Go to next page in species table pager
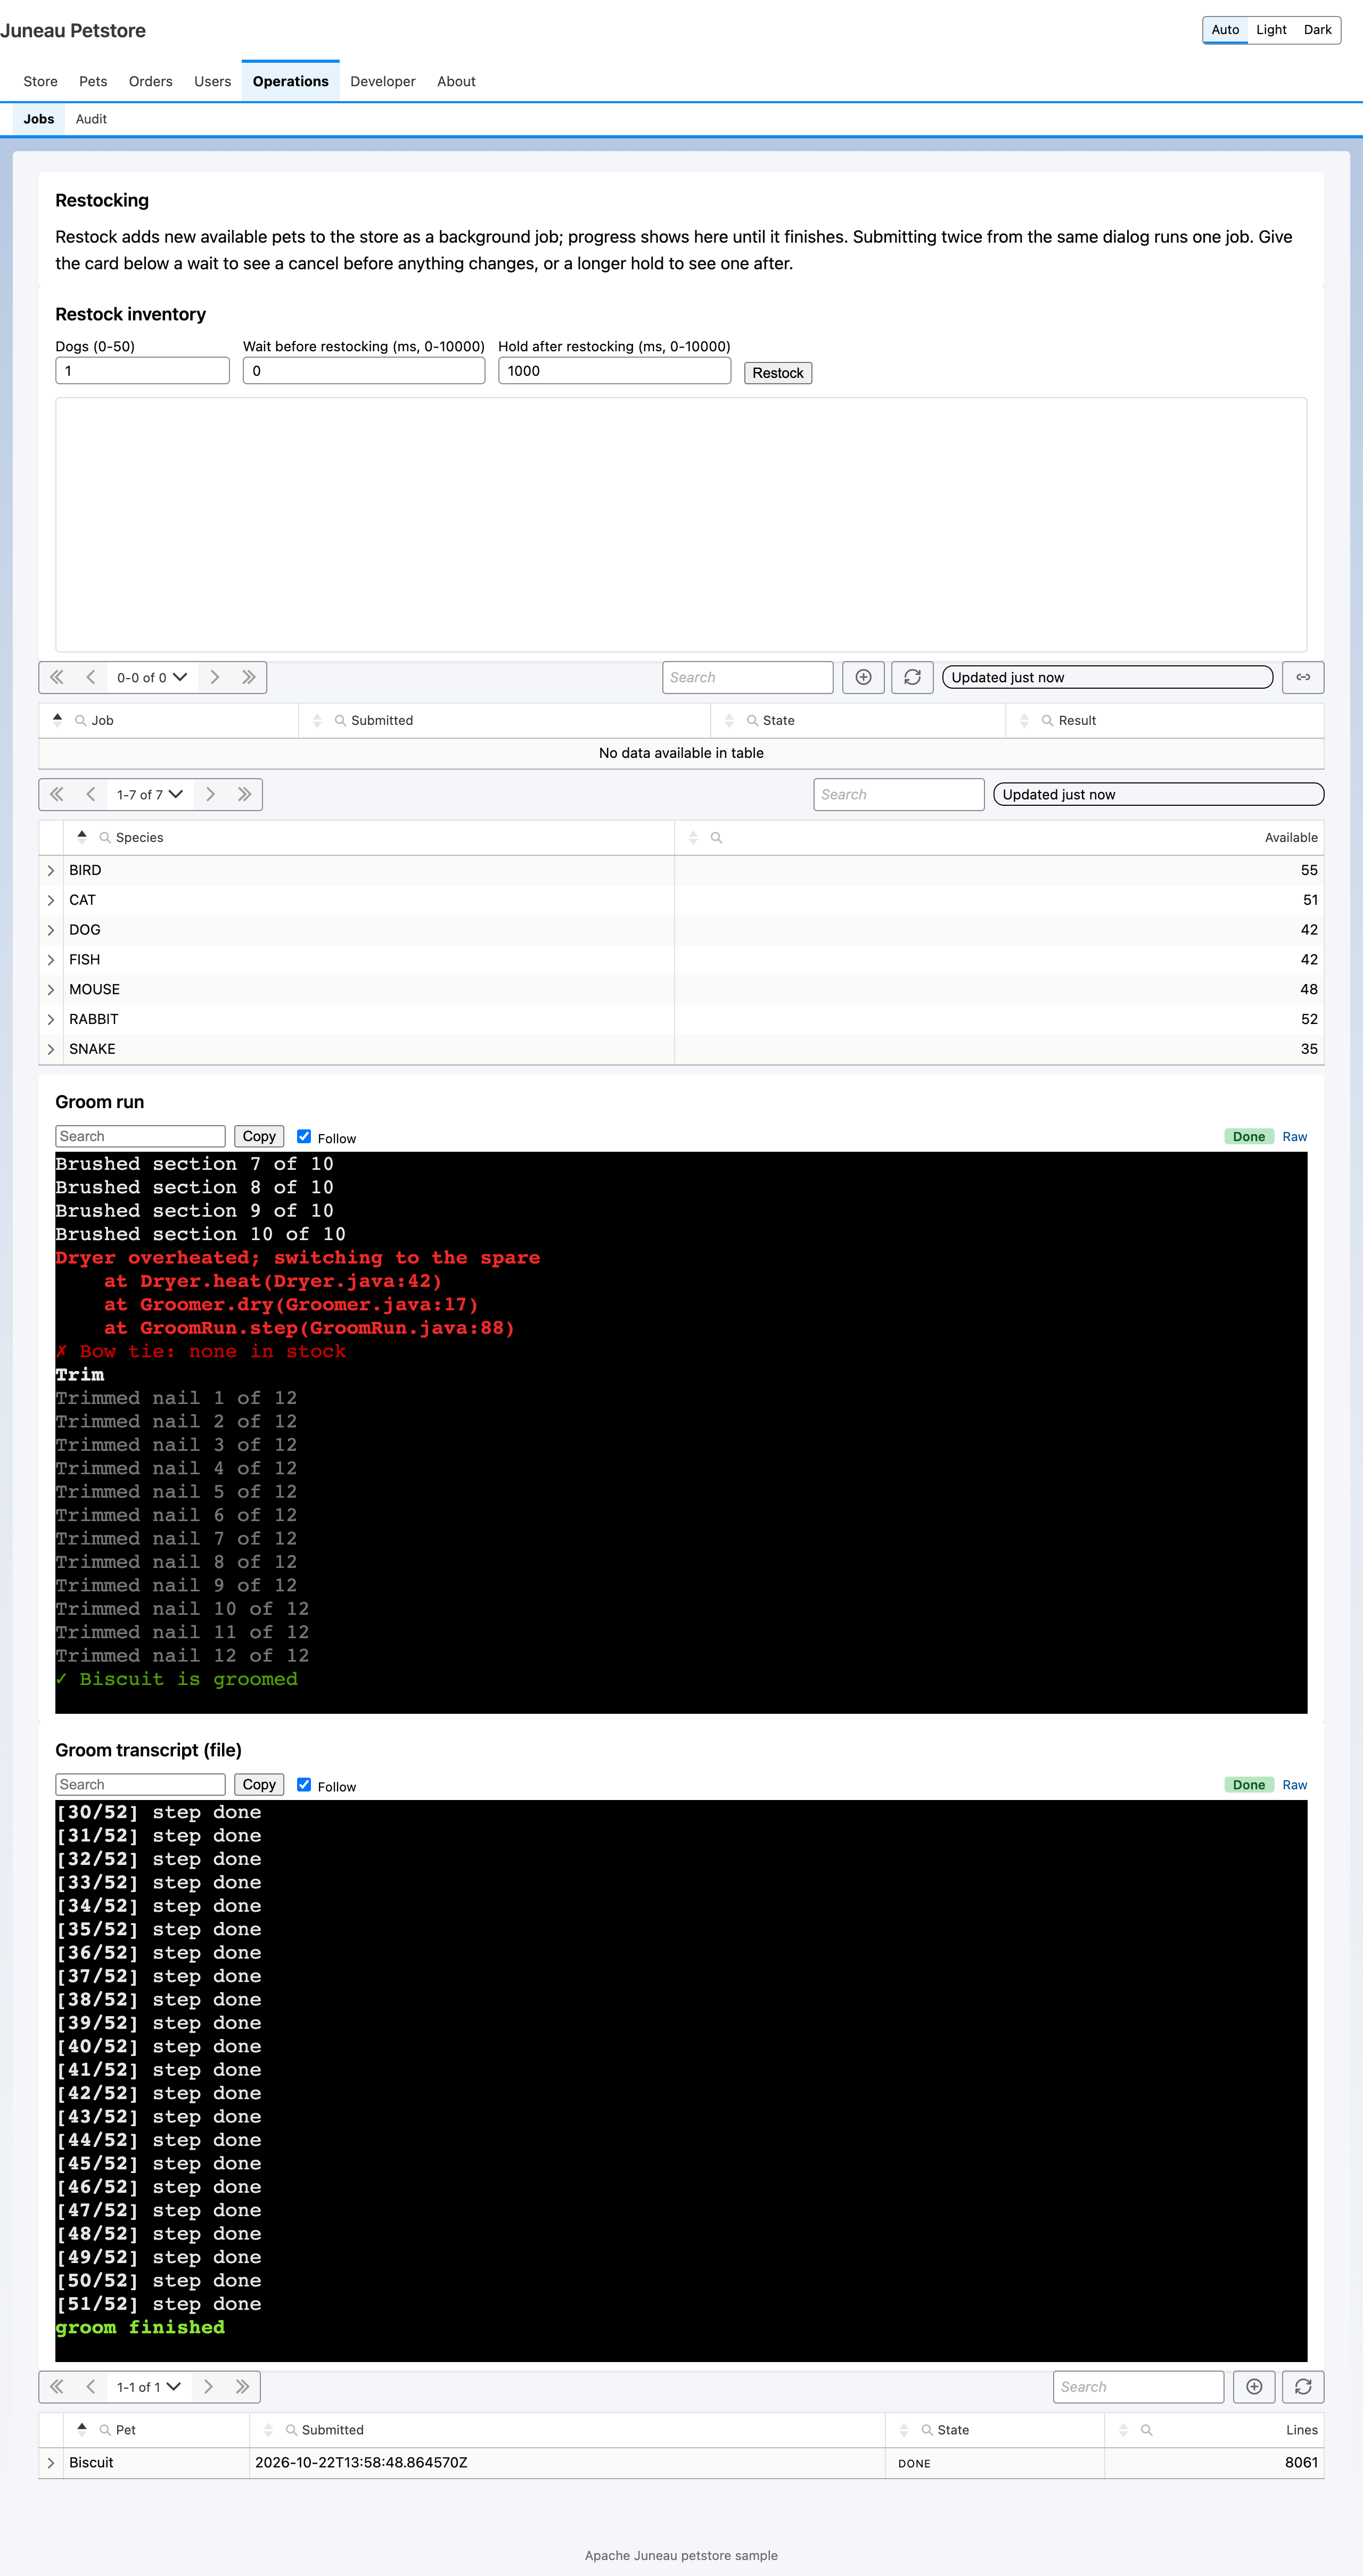The width and height of the screenshot is (1363, 2576). 210,794
